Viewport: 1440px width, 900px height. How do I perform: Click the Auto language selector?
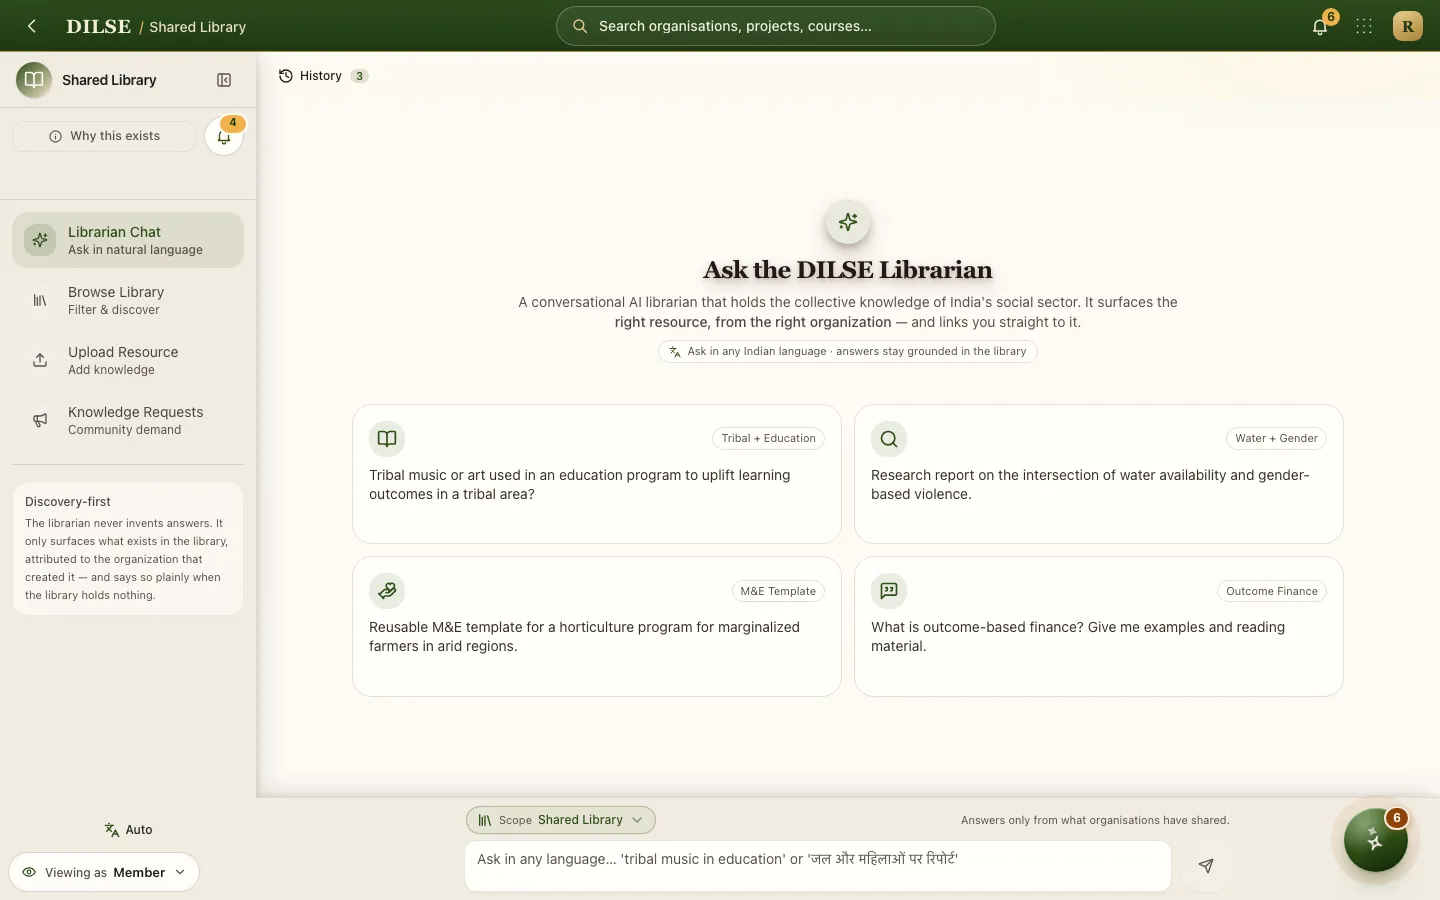click(128, 830)
